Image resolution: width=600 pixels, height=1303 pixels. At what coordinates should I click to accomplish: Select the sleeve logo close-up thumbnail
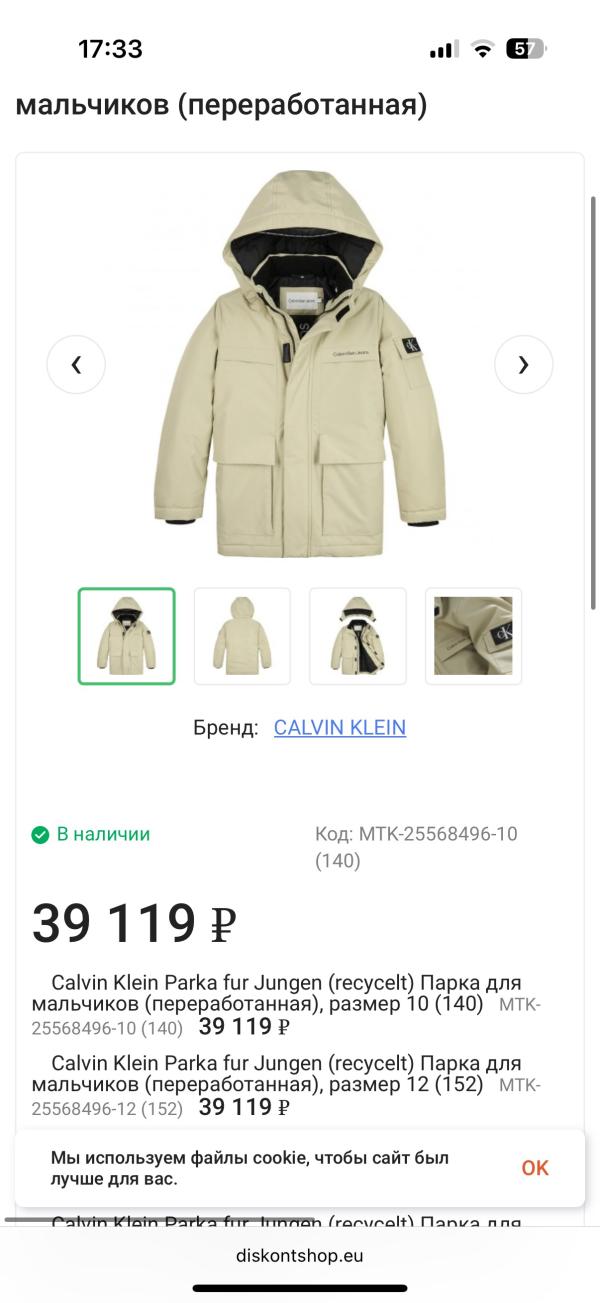[473, 636]
